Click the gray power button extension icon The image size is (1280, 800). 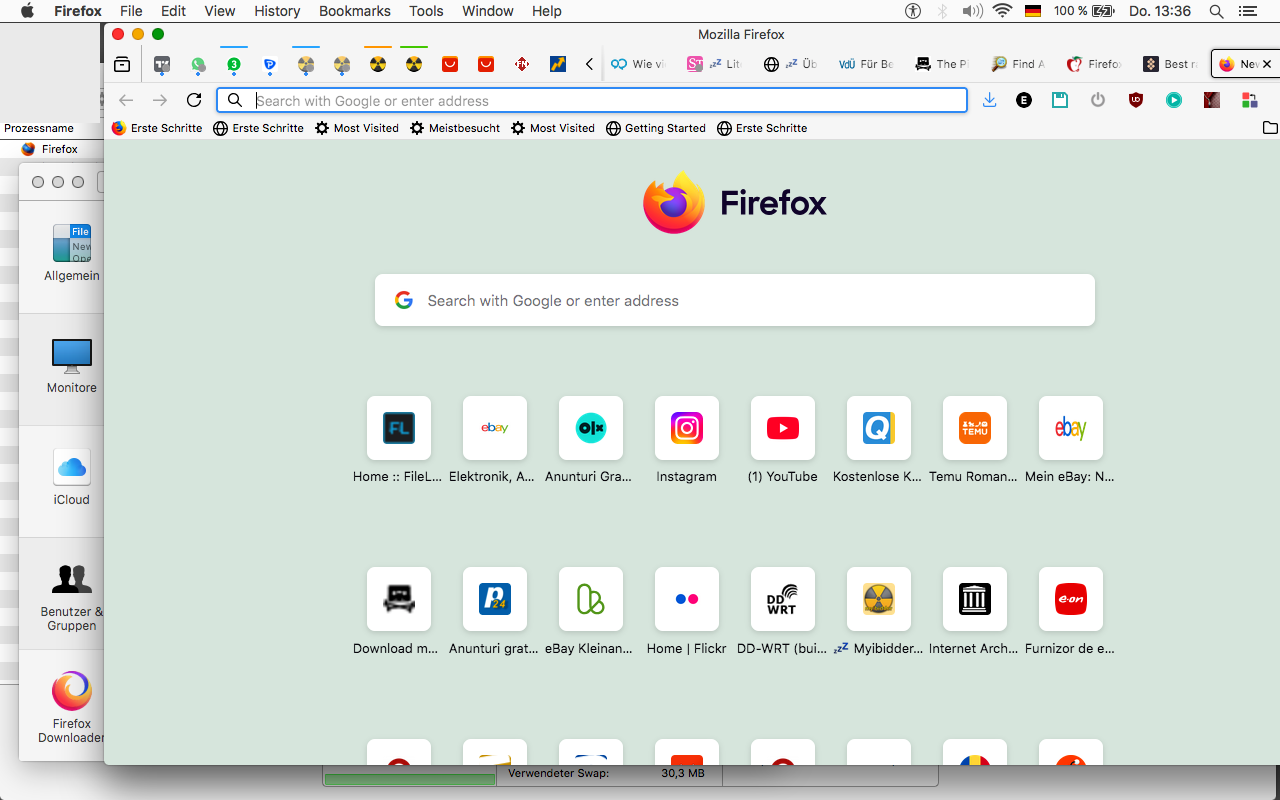click(1098, 100)
